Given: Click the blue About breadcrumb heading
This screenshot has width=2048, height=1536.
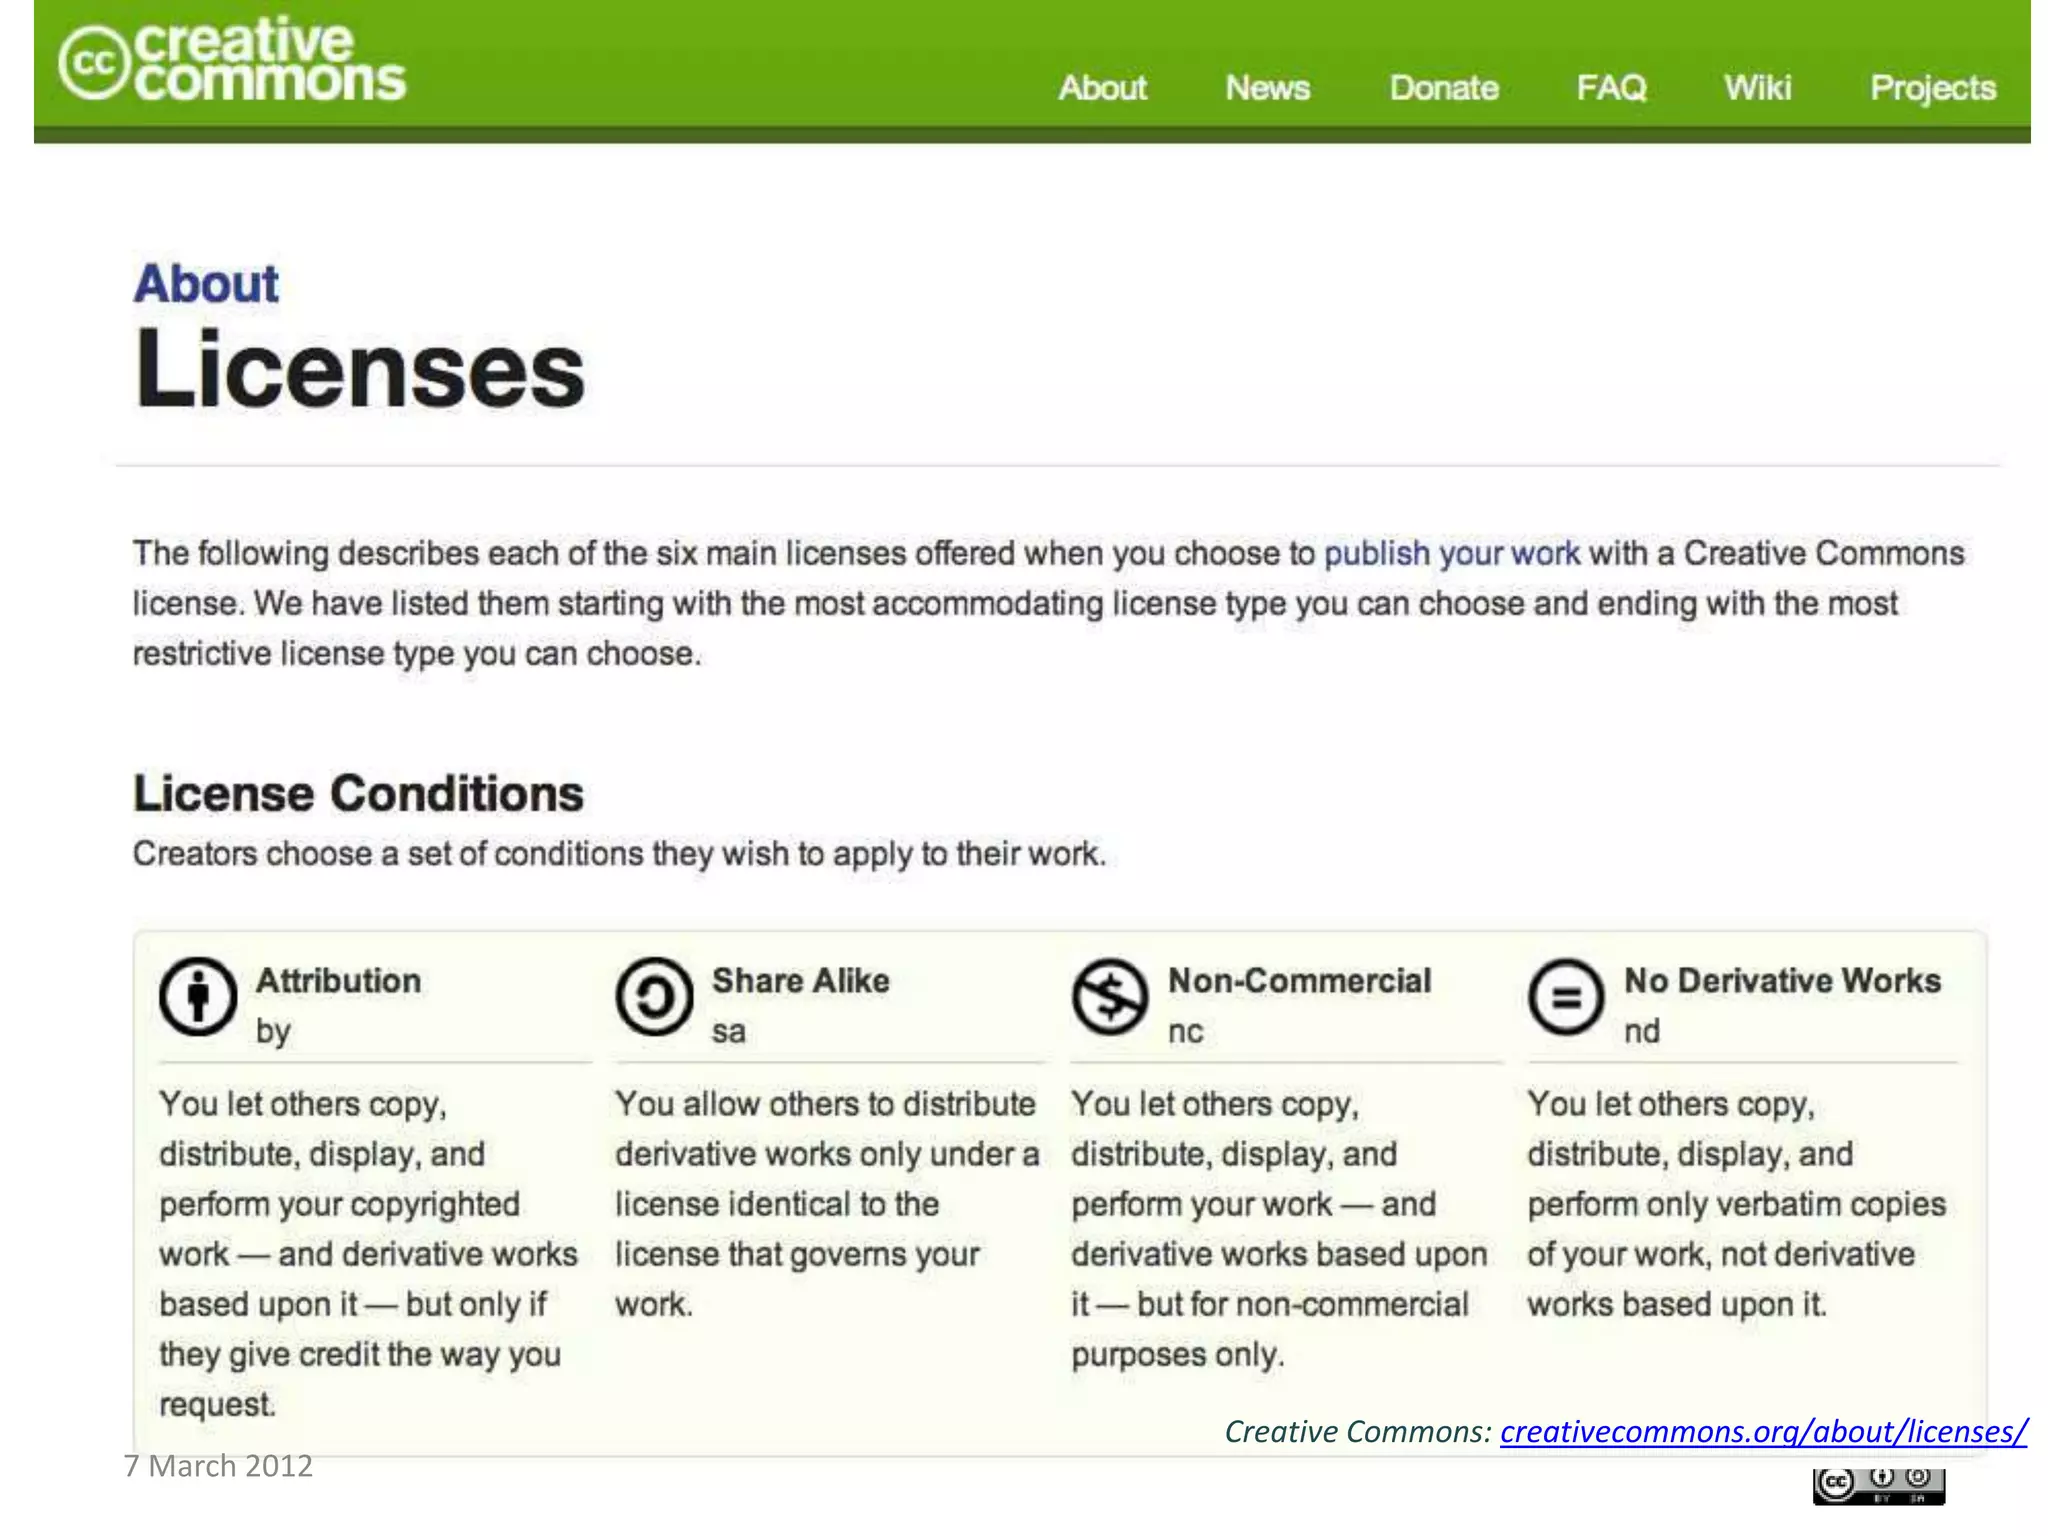Looking at the screenshot, I should 206,284.
